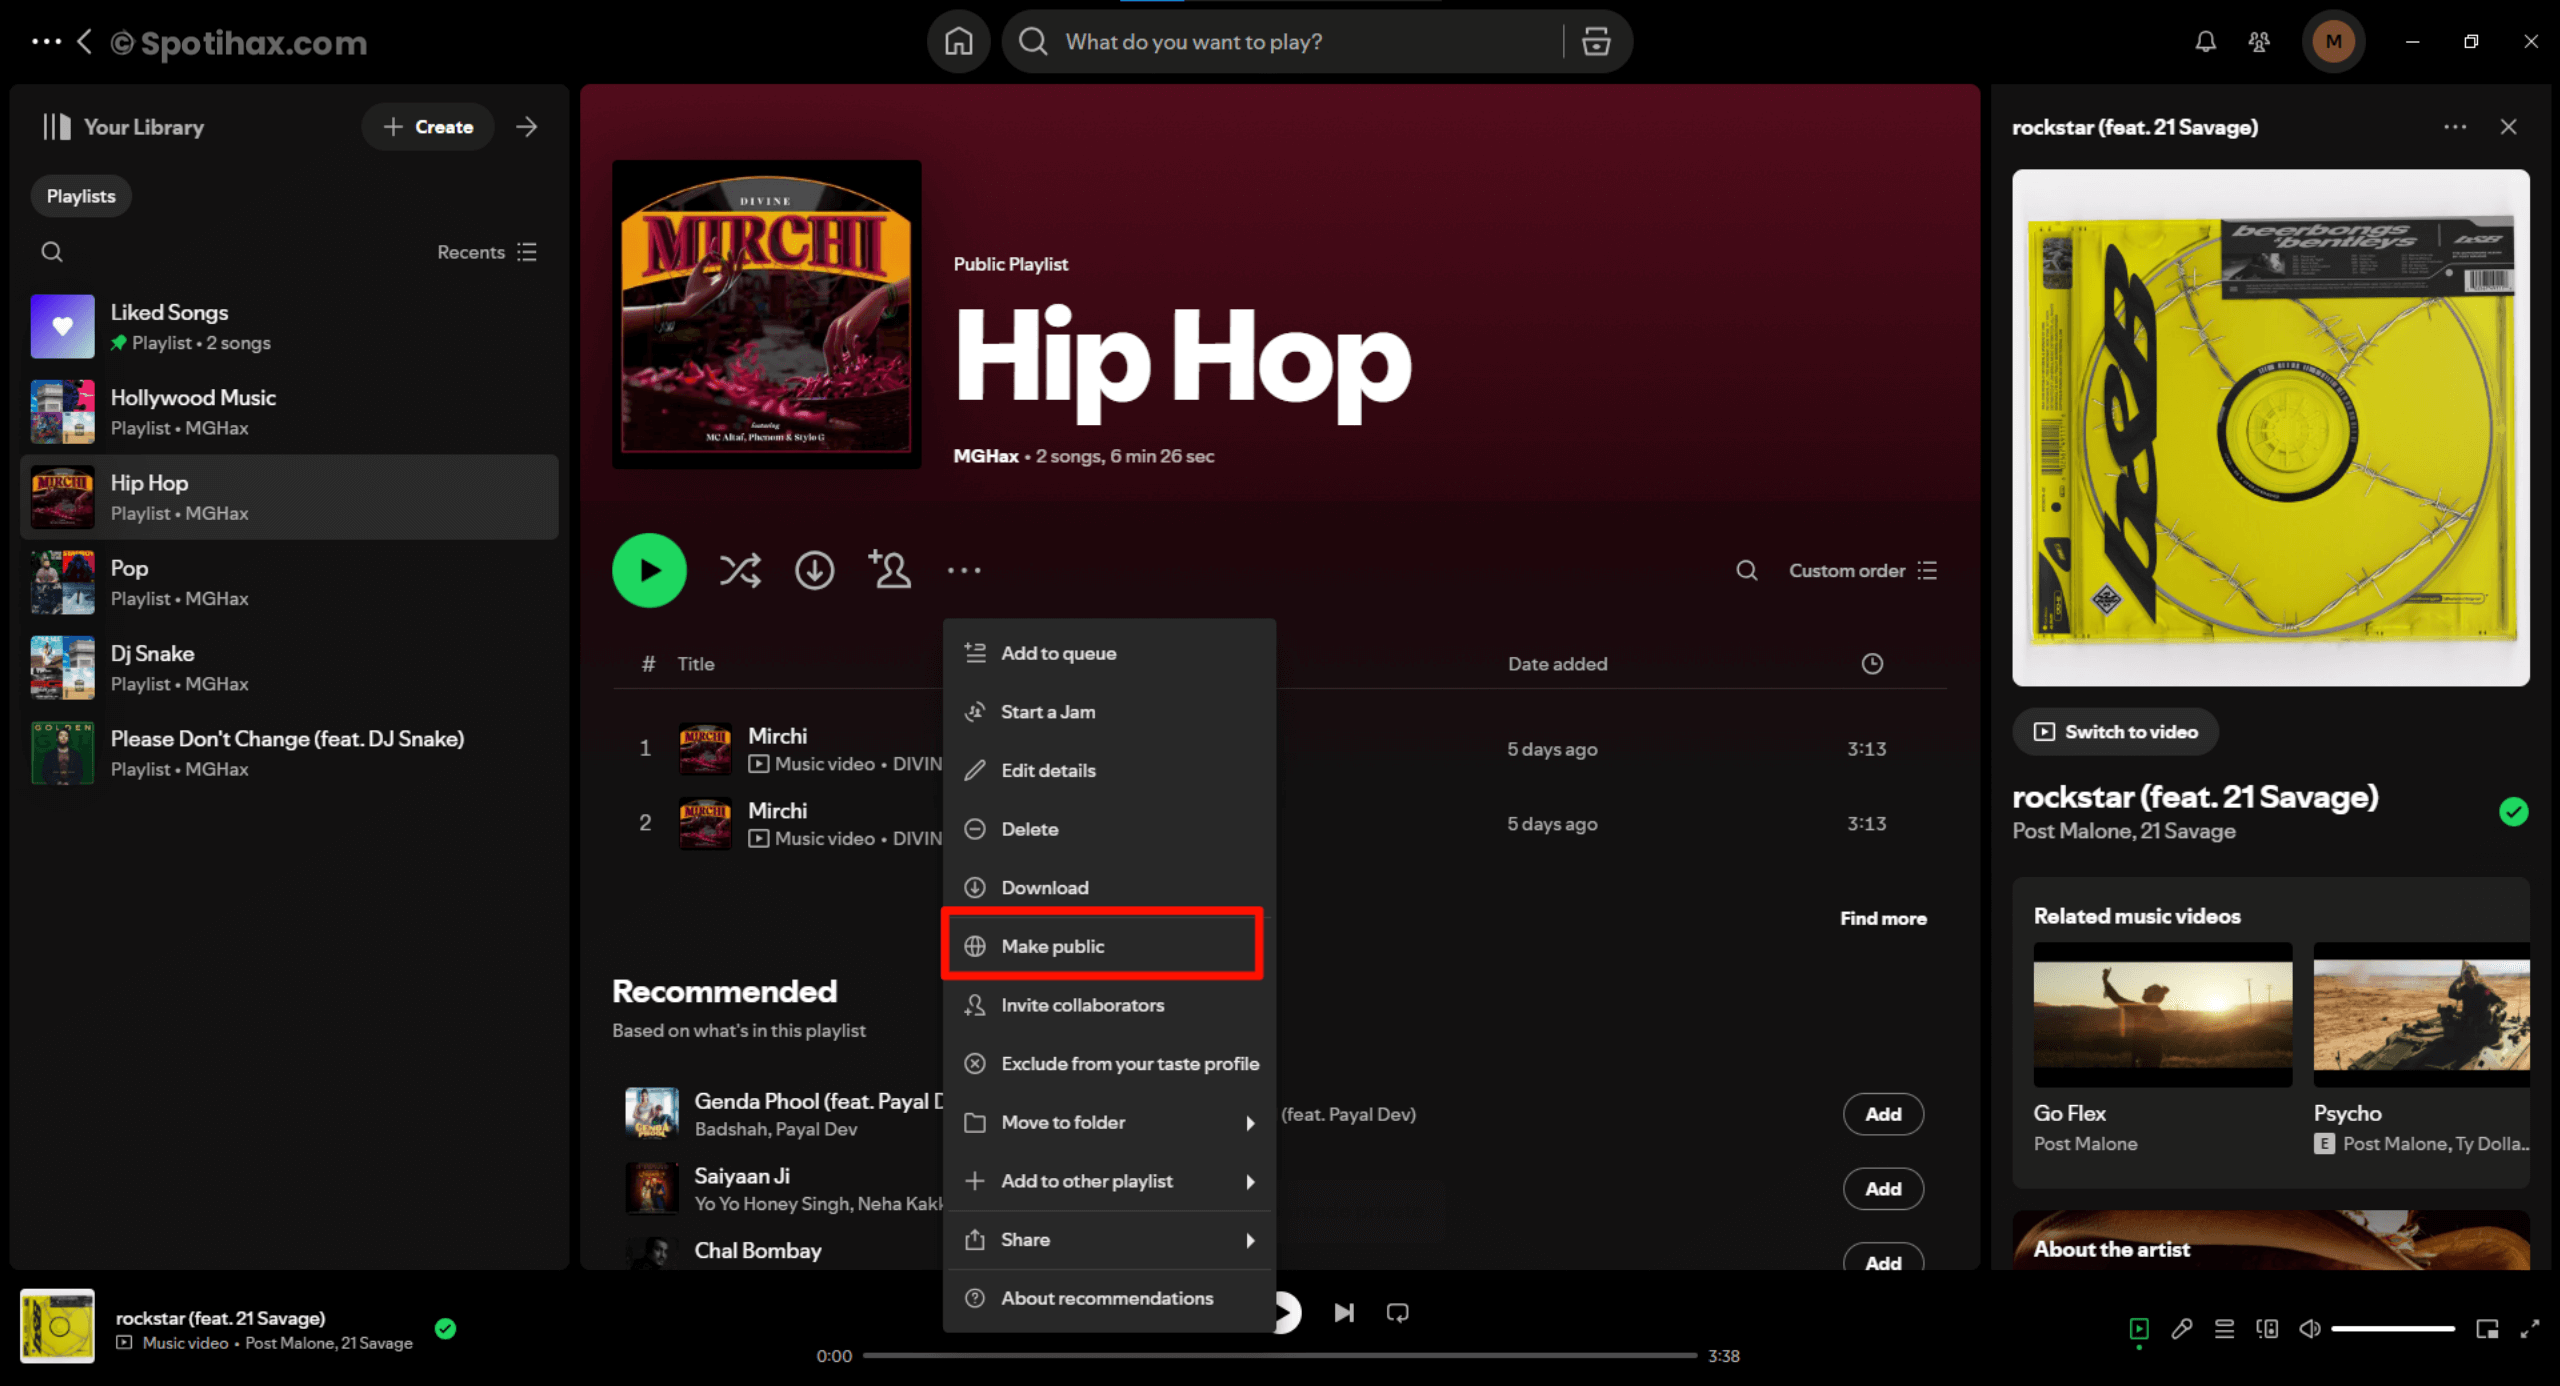Adjust the volume slider
The height and width of the screenshot is (1386, 2560).
[2393, 1329]
